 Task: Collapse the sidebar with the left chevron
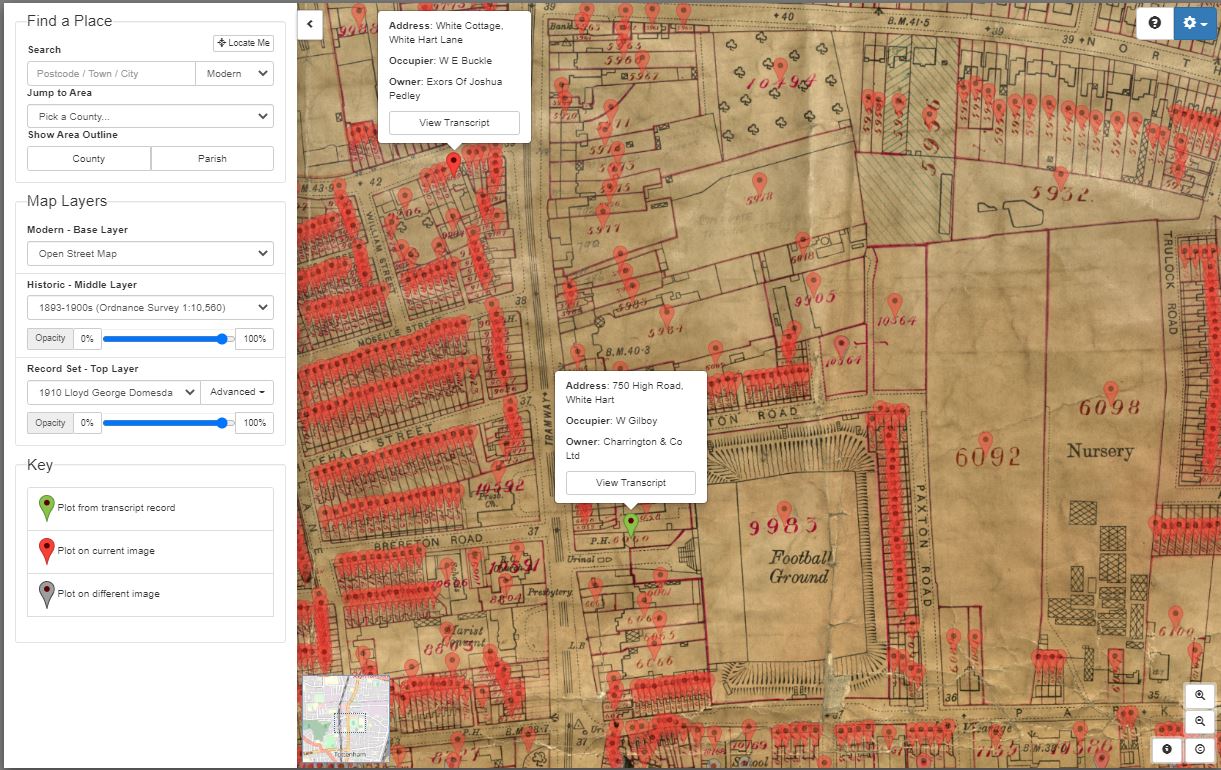(310, 23)
